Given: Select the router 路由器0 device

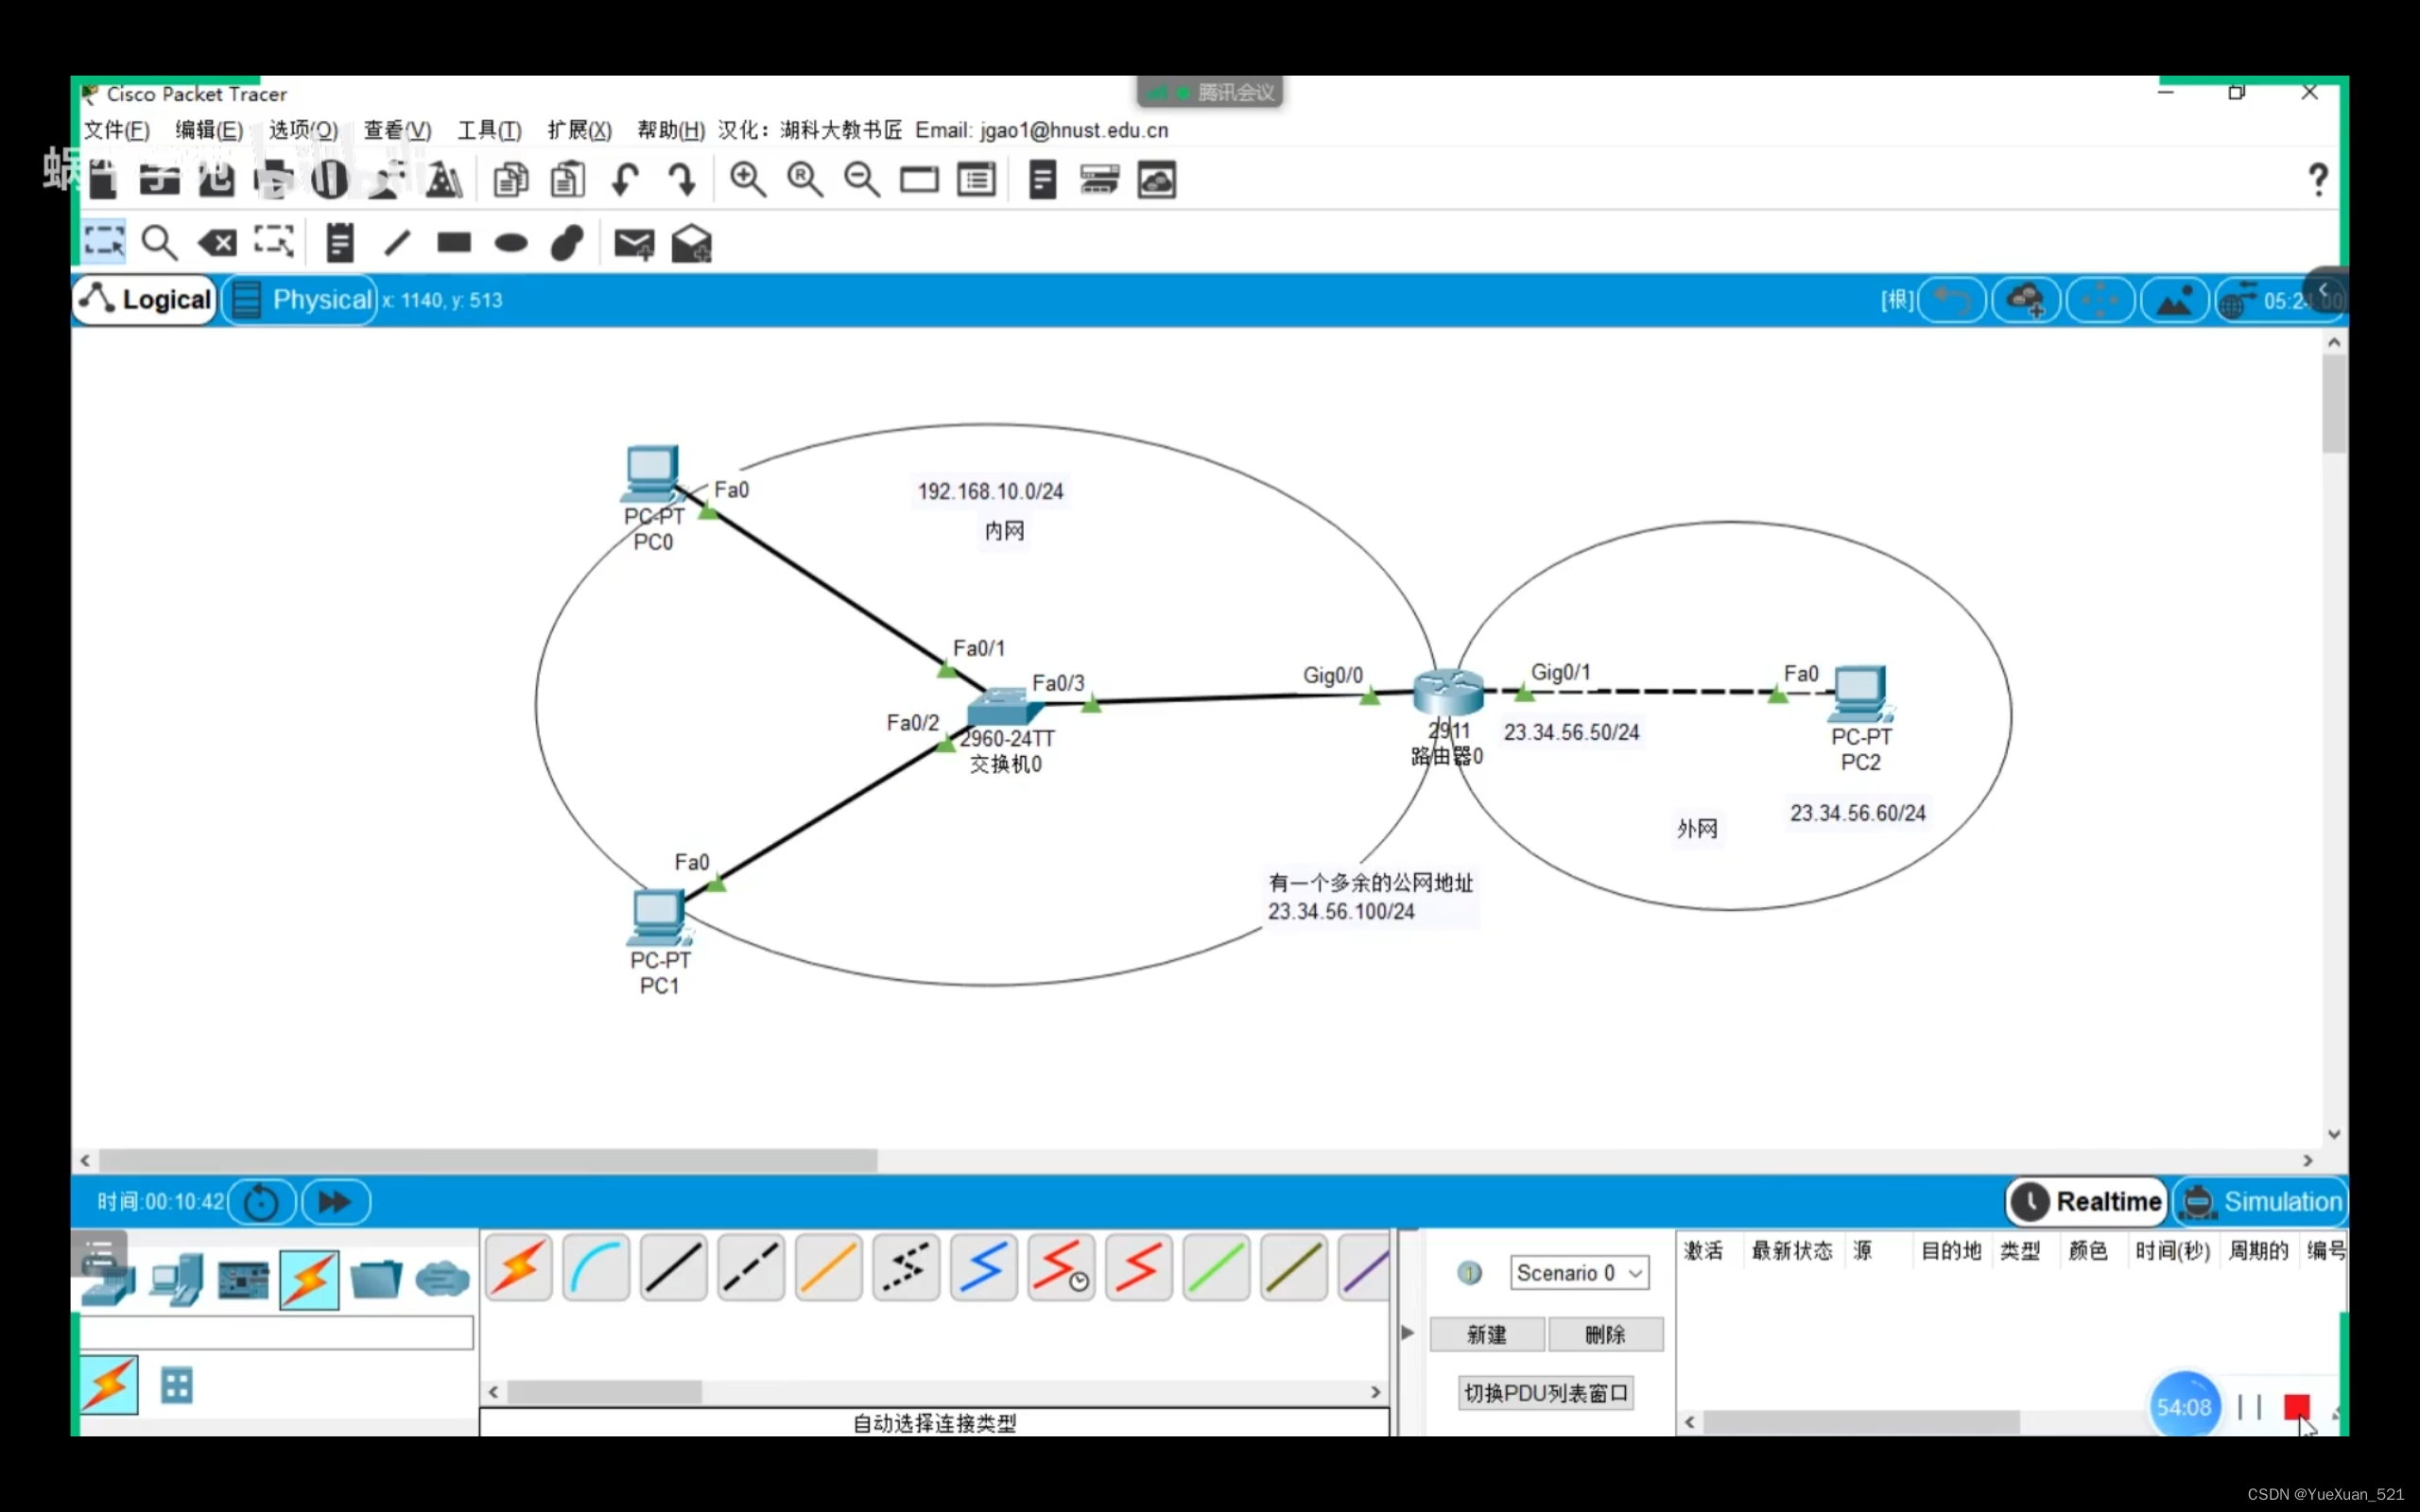Looking at the screenshot, I should (1447, 692).
